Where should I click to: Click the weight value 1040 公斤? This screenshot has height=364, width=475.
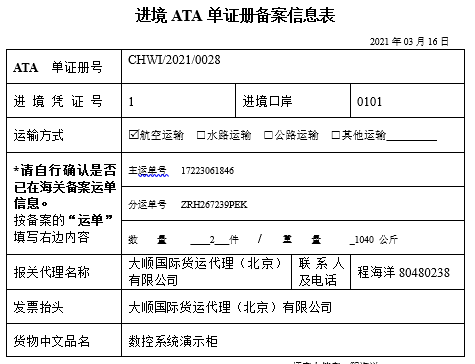[x=374, y=239]
